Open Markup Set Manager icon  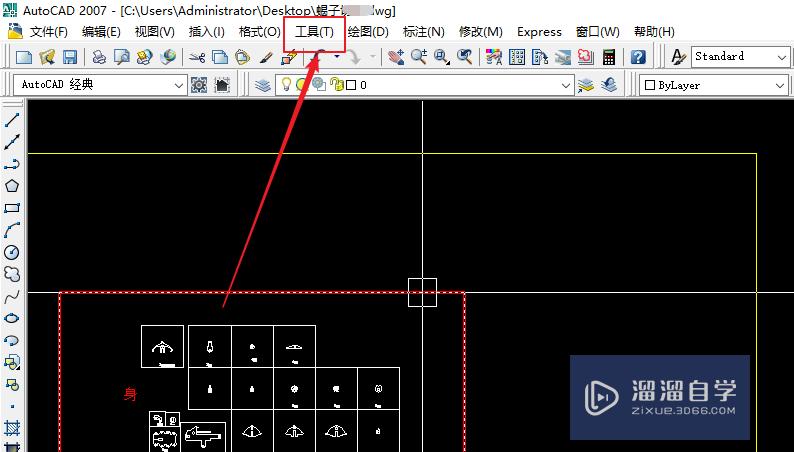[x=585, y=57]
